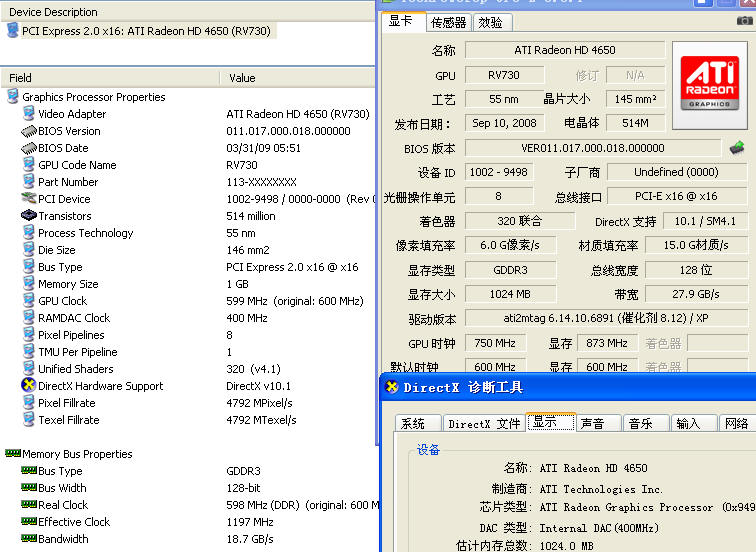Click the Die Size row icon
Image resolution: width=756 pixels, height=552 pixels.
pyautogui.click(x=29, y=250)
